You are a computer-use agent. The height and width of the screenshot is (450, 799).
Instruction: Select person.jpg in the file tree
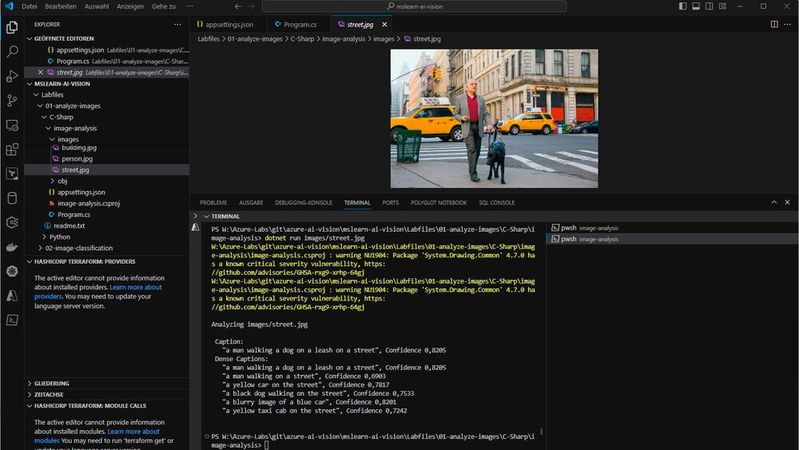(76, 159)
